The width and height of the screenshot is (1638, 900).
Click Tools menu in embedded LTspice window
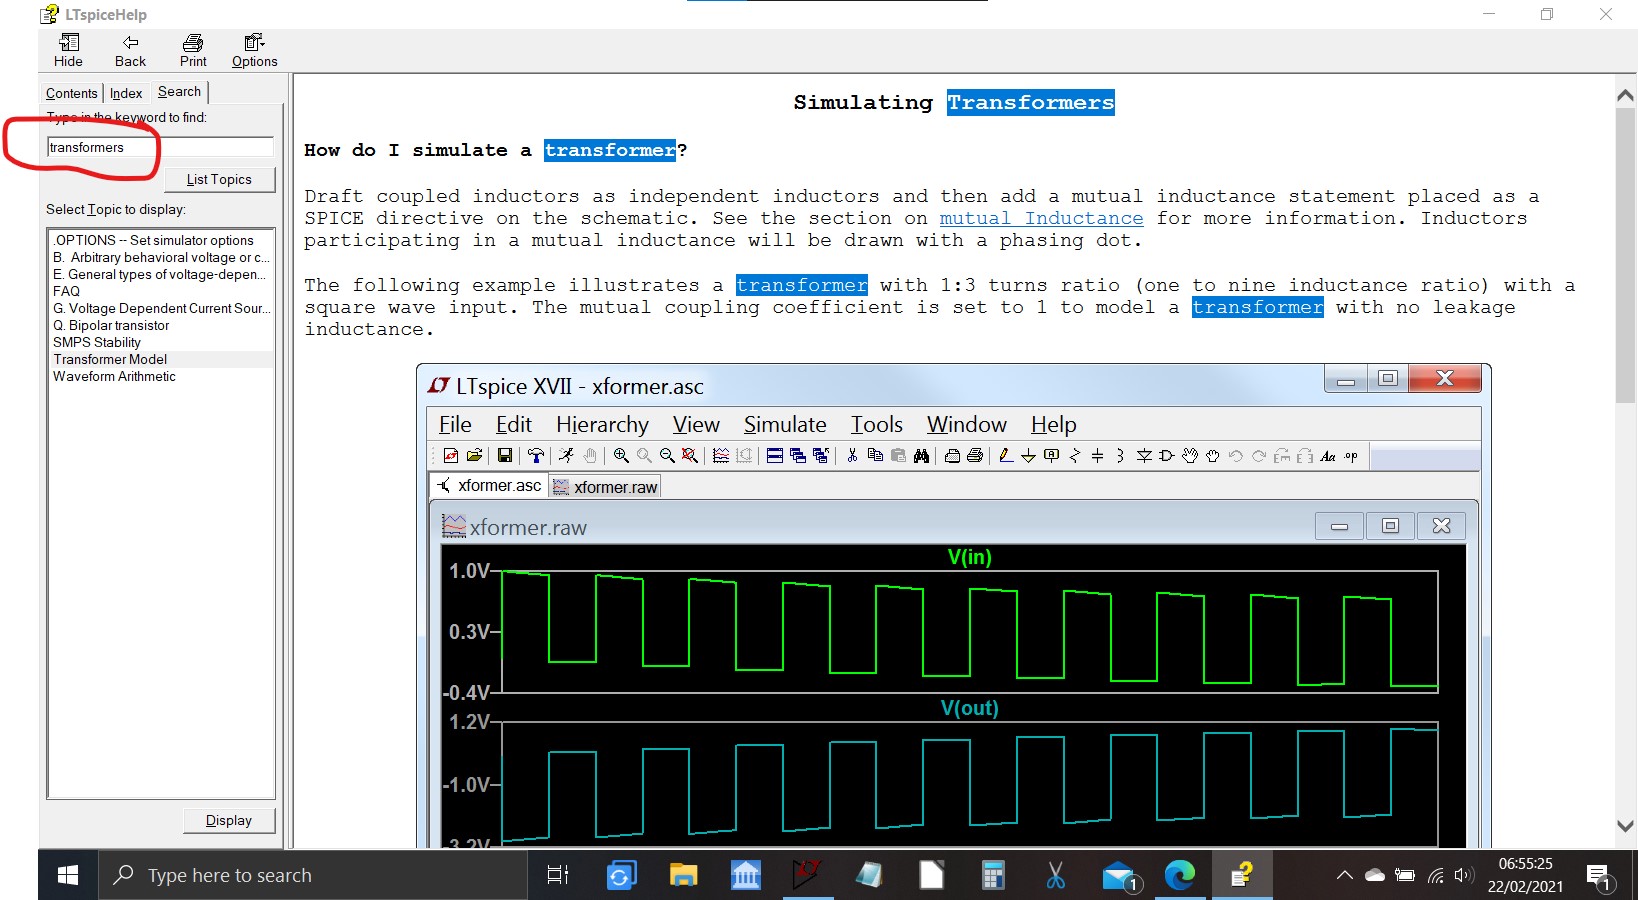[x=876, y=424]
